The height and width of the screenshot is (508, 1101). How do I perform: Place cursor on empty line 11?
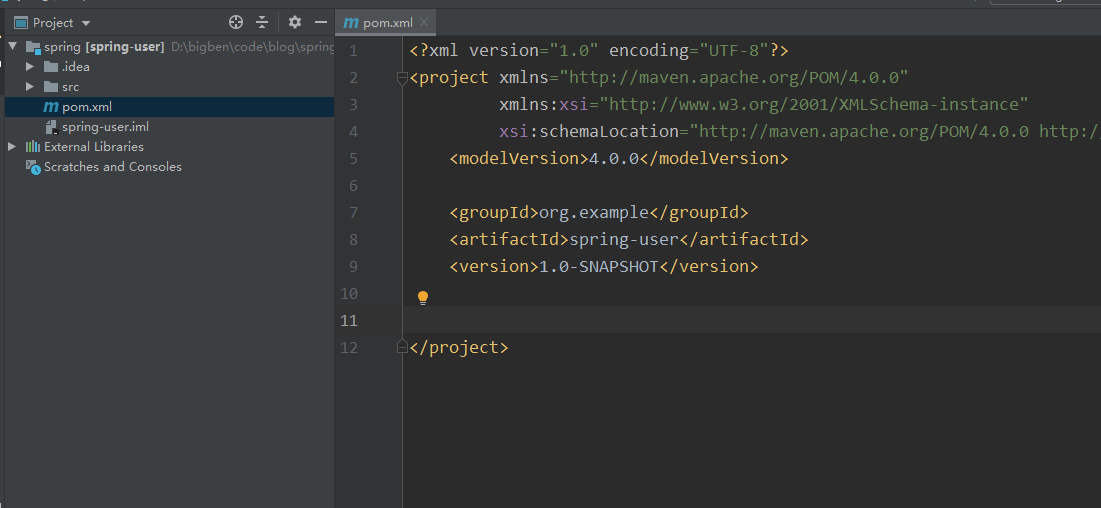751,320
